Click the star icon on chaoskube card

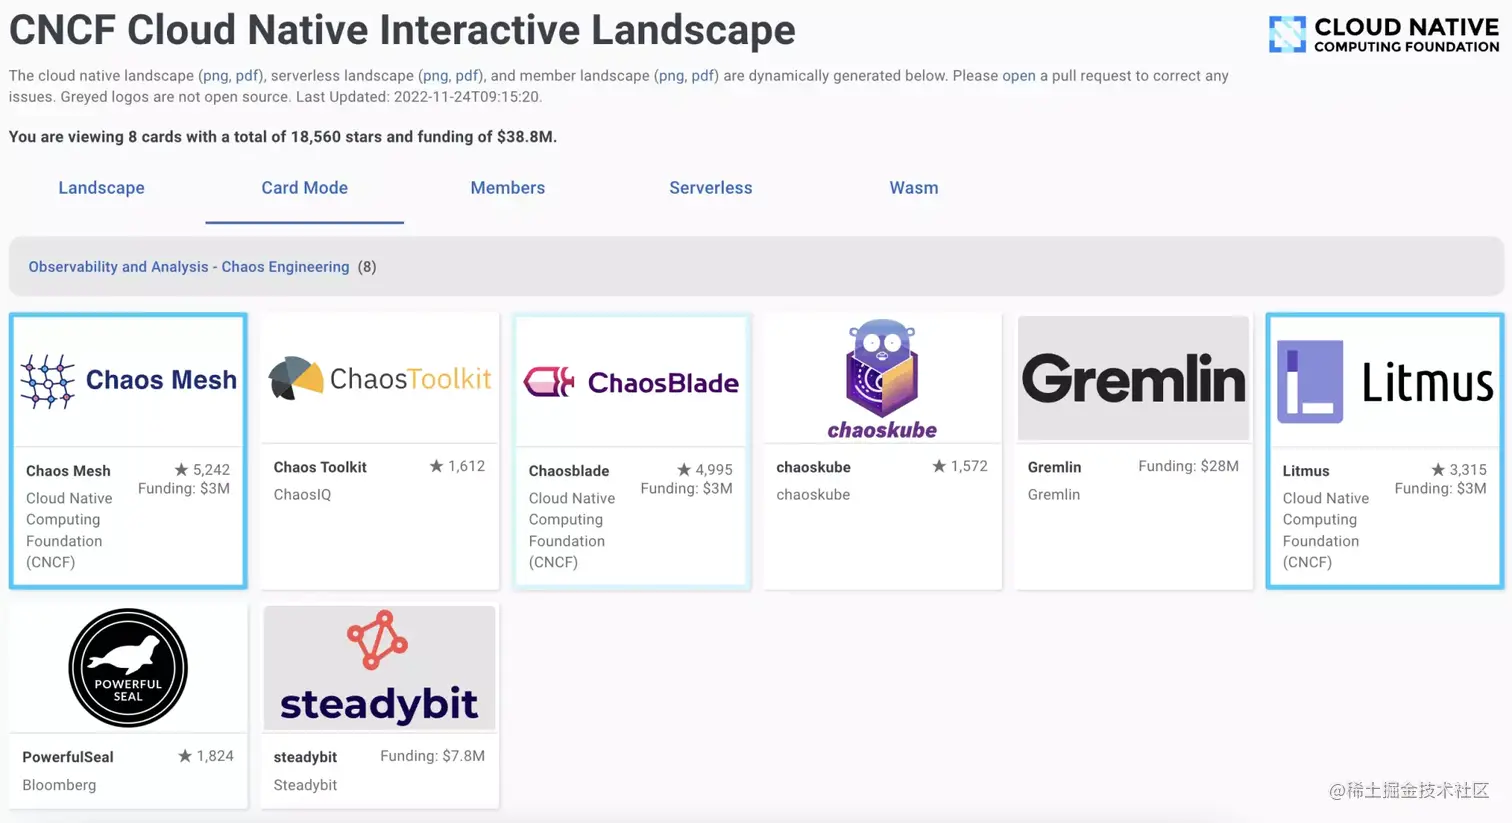[x=939, y=466]
